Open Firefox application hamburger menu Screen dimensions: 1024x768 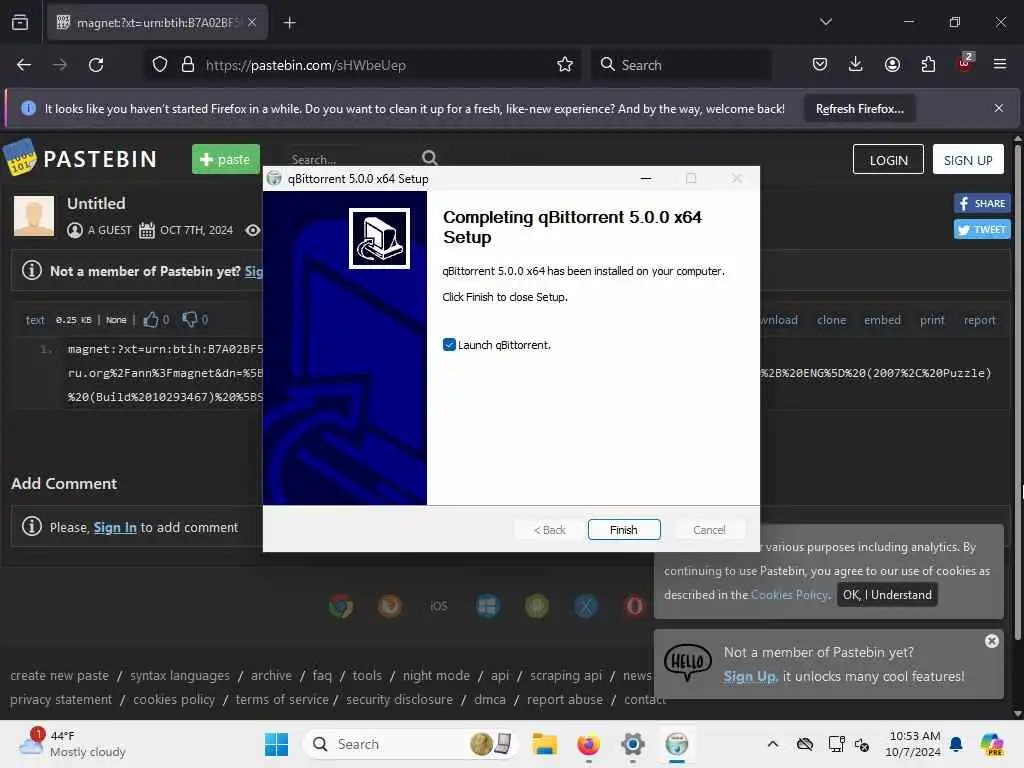[x=999, y=65]
